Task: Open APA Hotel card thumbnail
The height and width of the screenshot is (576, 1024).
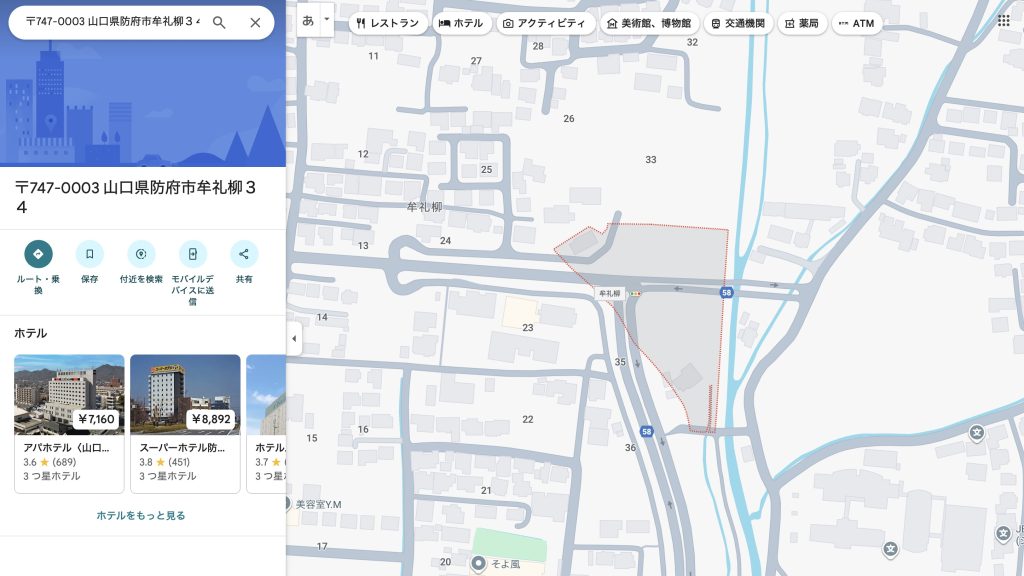Action: pyautogui.click(x=69, y=394)
